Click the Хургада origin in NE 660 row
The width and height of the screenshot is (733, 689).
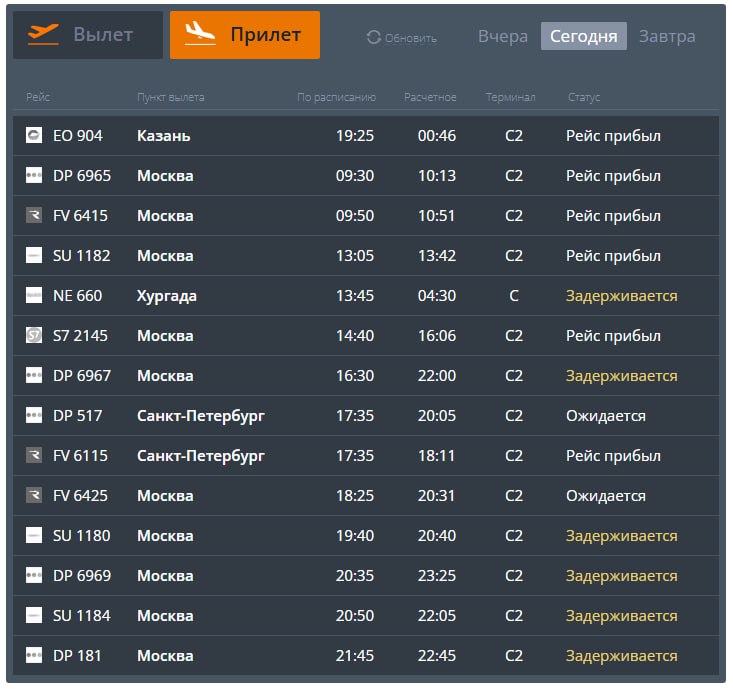[x=167, y=296]
